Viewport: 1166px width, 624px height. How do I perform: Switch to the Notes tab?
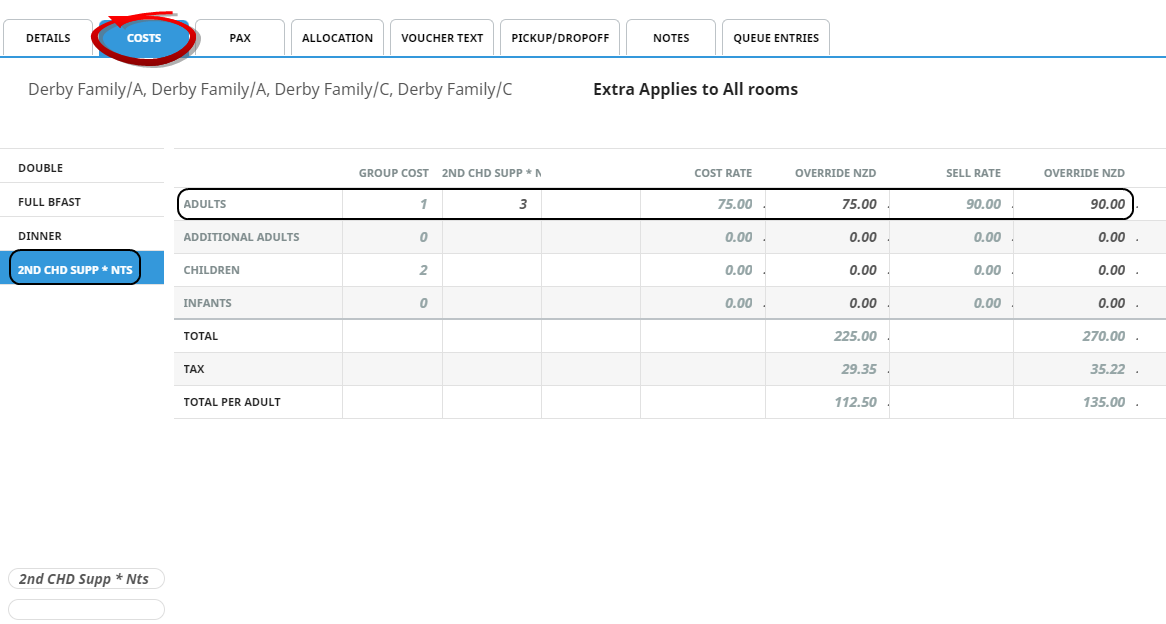click(x=671, y=38)
